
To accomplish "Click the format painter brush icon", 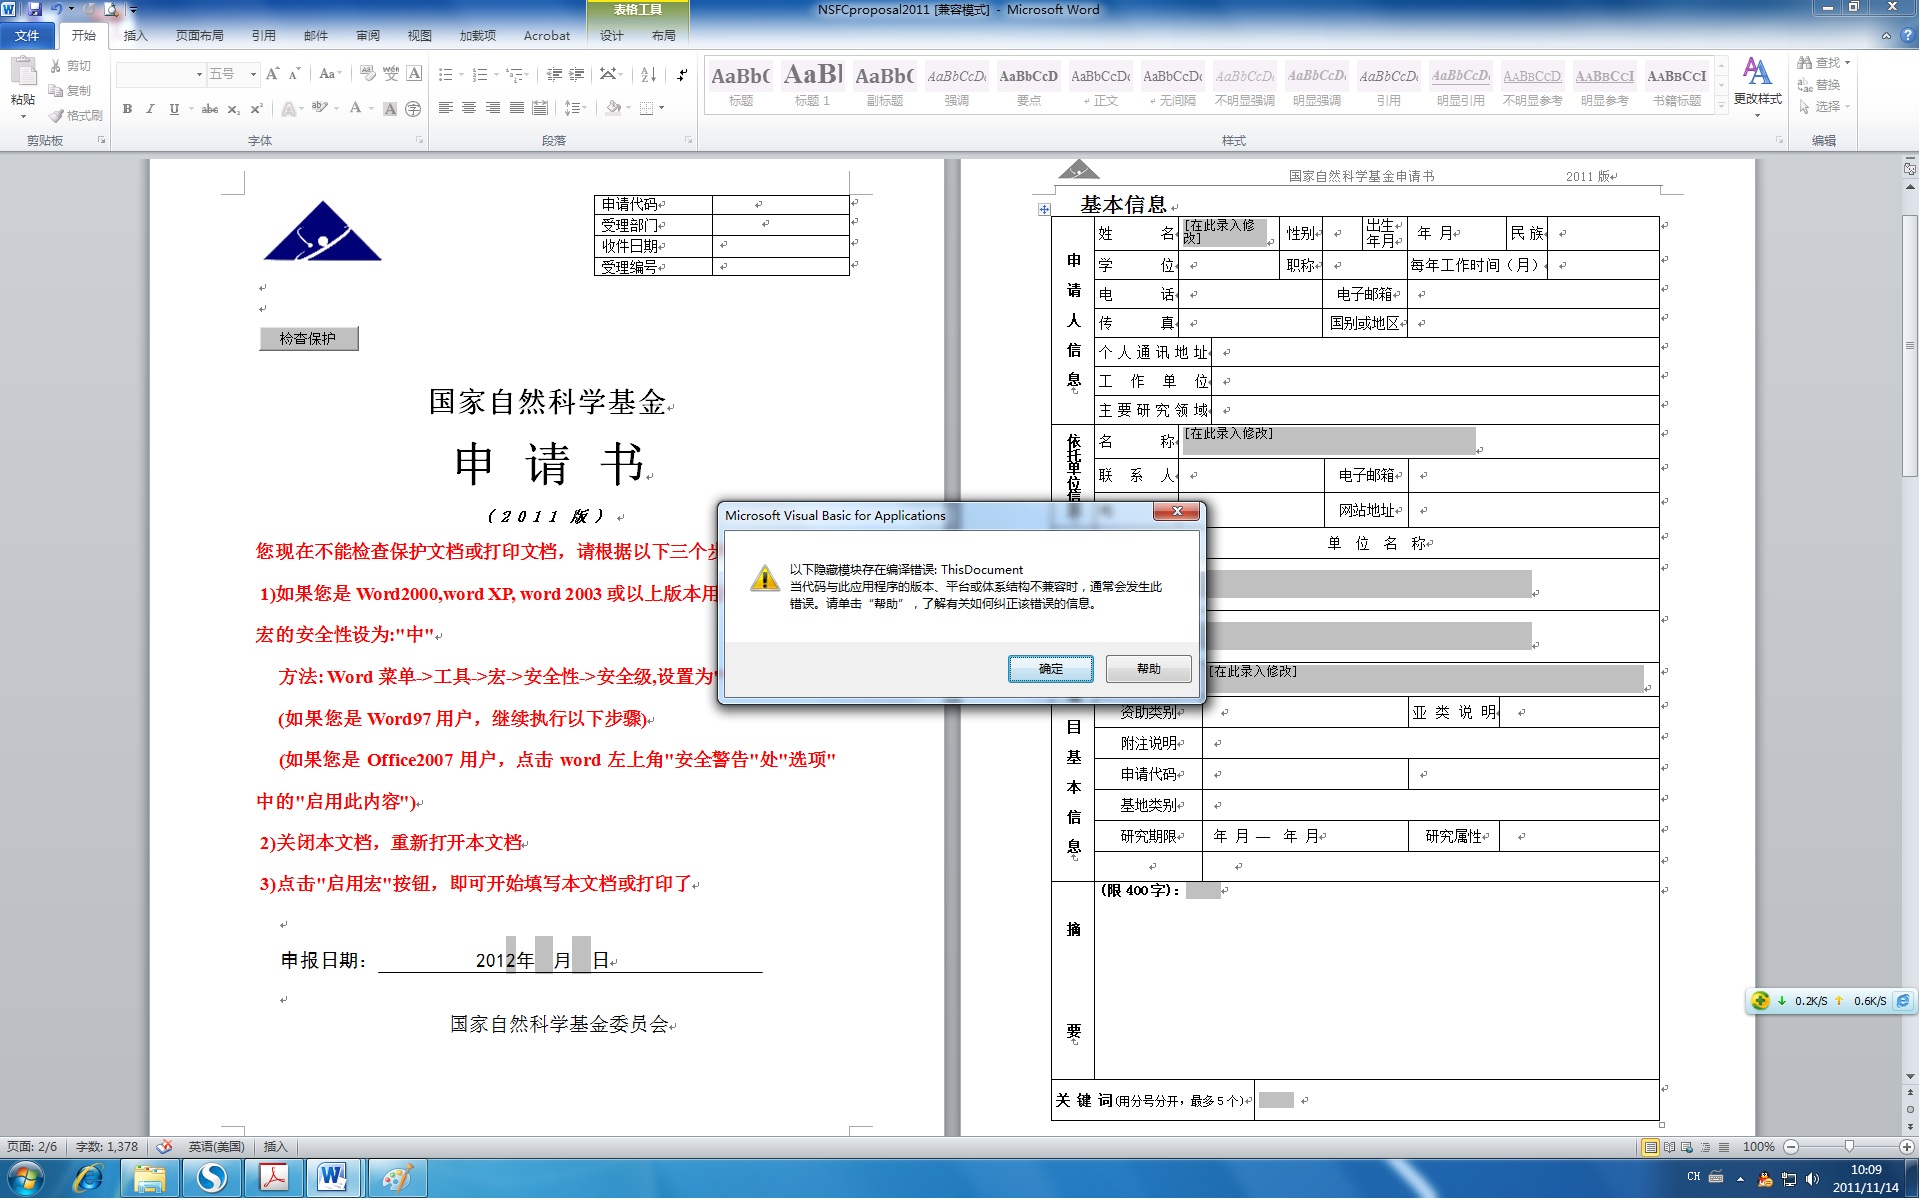I will (x=57, y=116).
